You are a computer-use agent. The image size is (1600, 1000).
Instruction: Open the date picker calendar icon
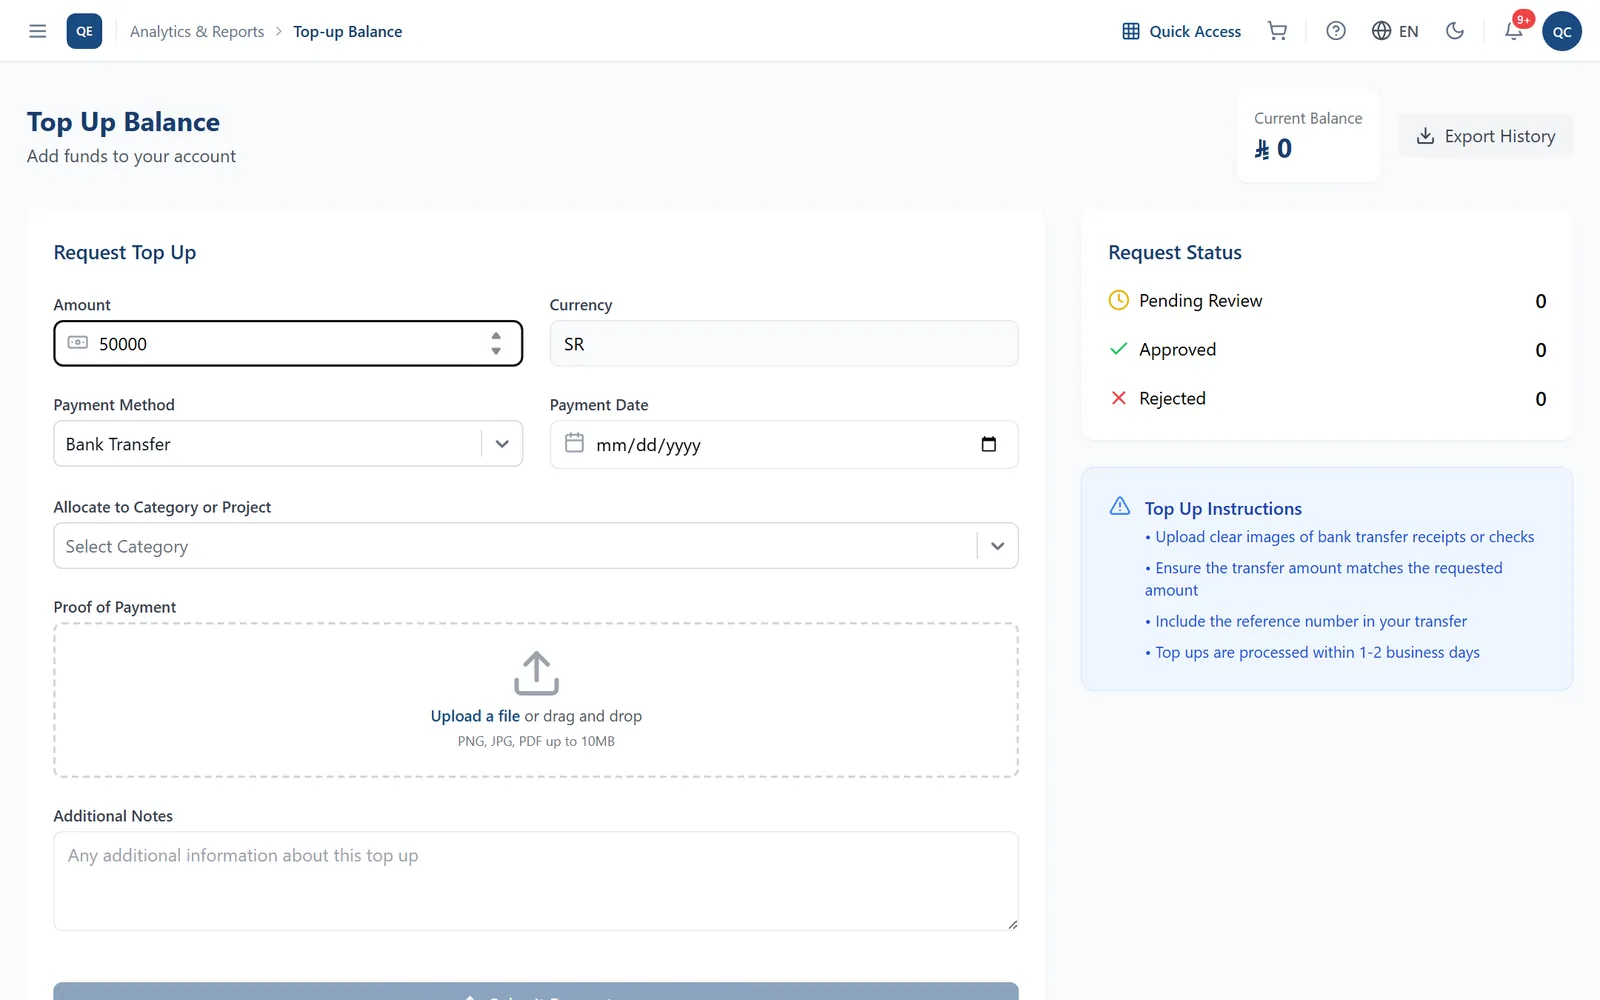point(989,445)
